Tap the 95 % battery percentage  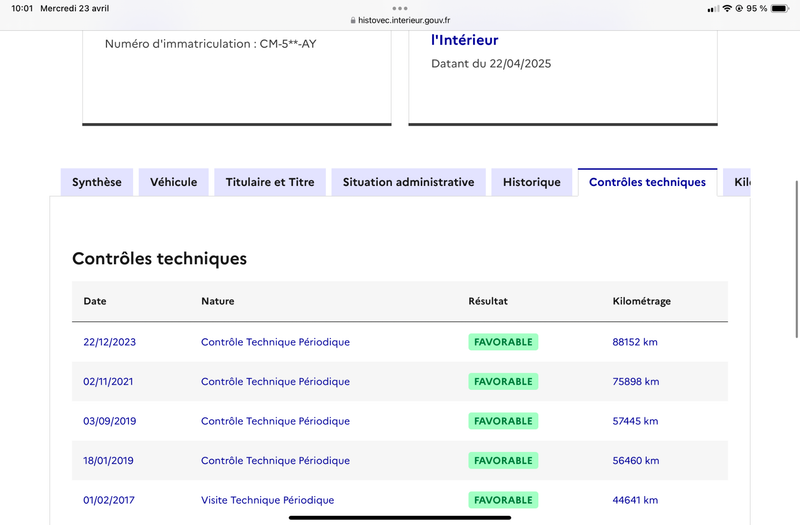coord(757,8)
